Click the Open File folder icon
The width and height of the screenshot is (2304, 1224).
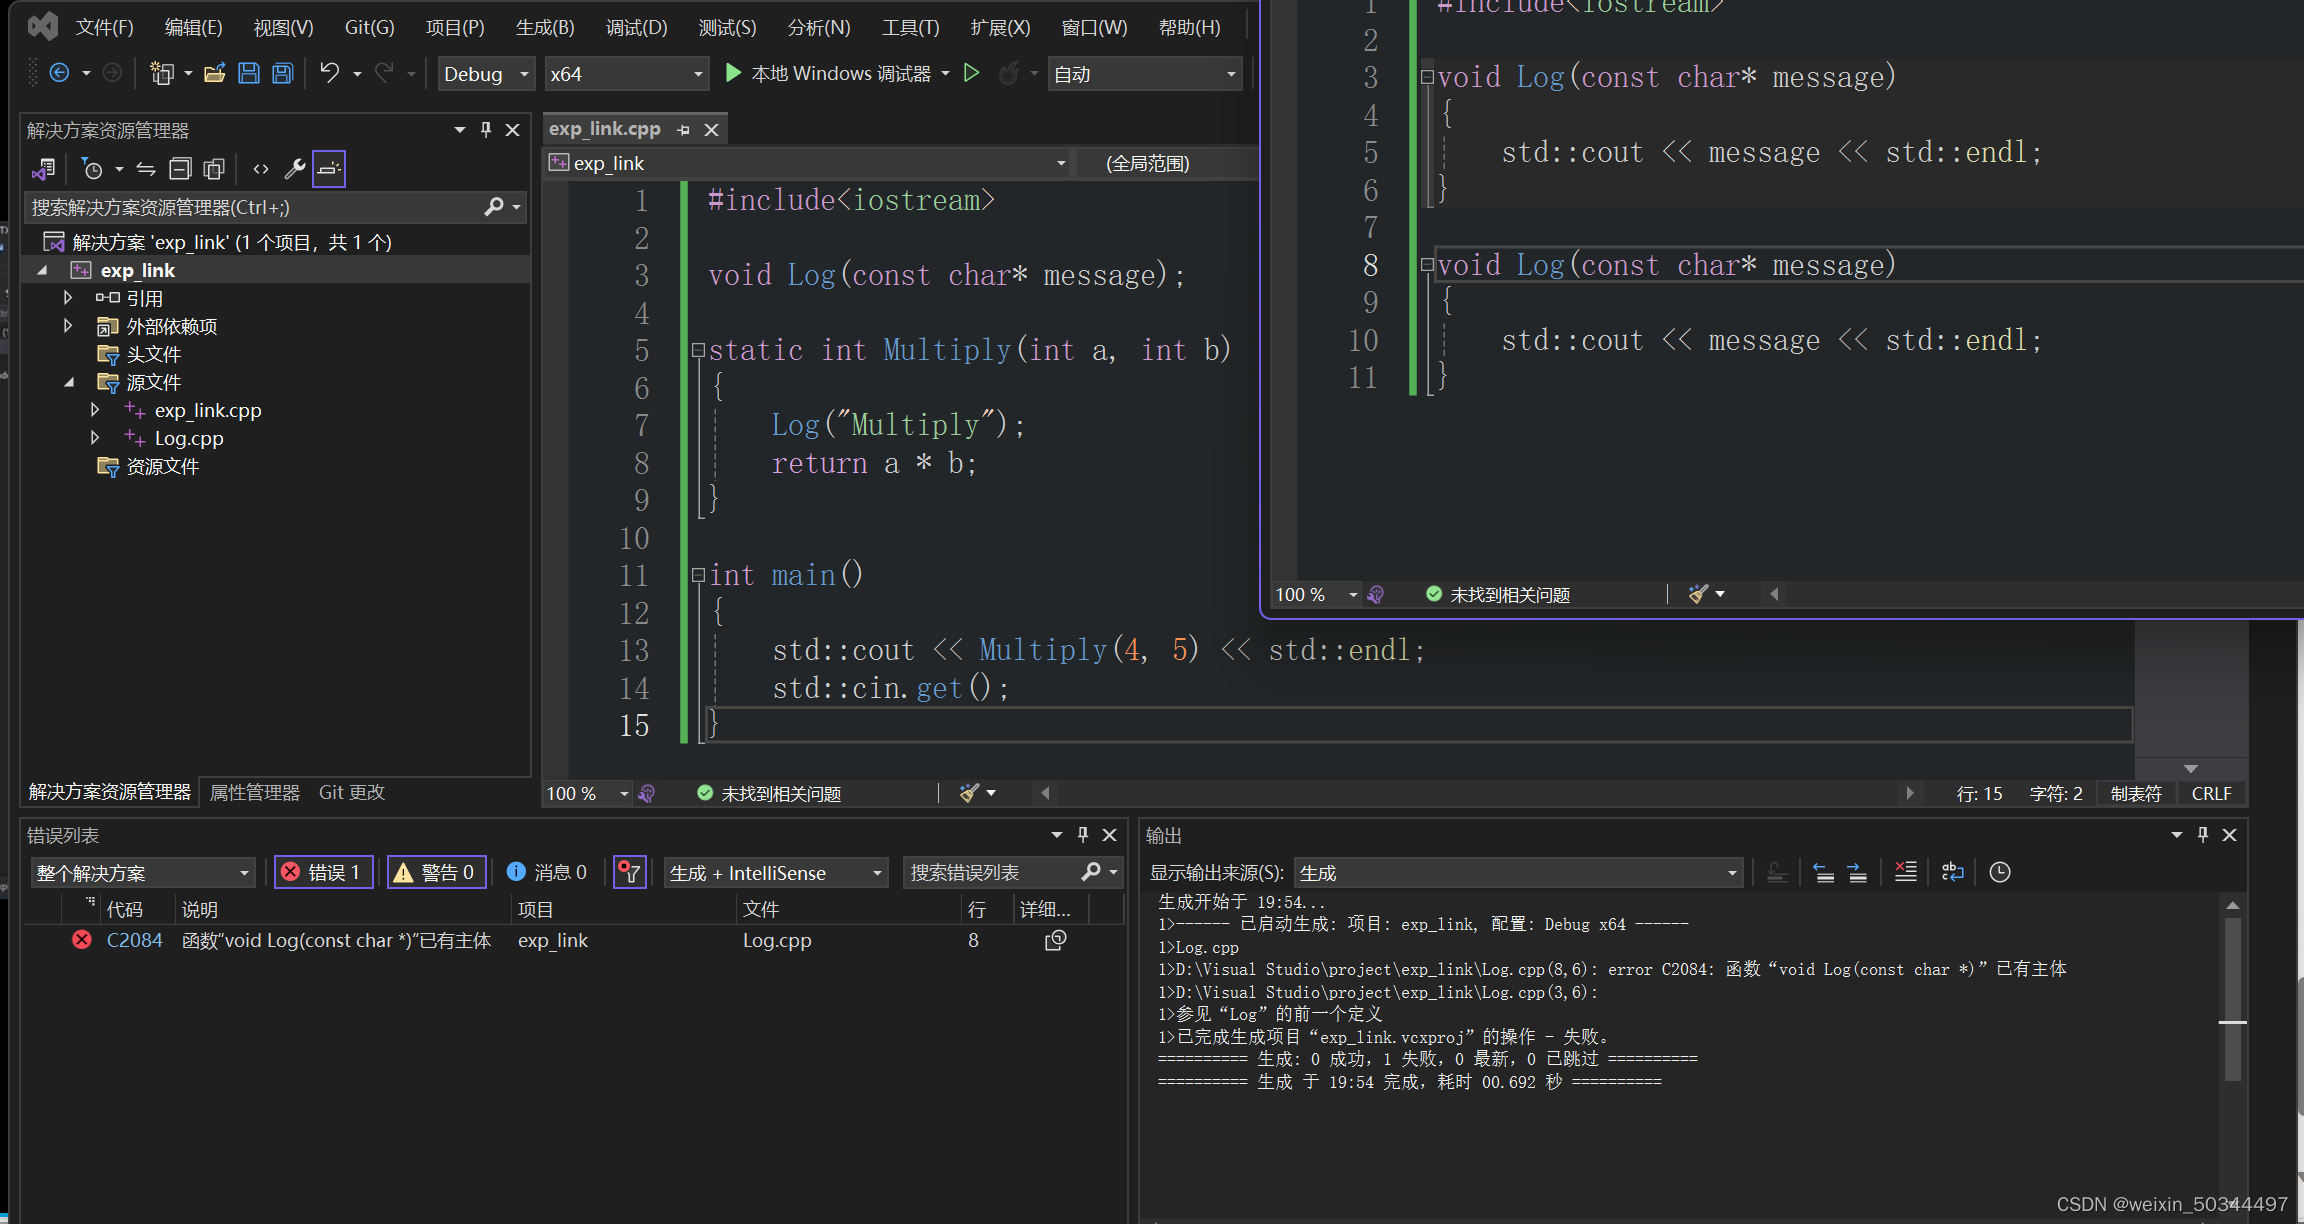click(214, 73)
